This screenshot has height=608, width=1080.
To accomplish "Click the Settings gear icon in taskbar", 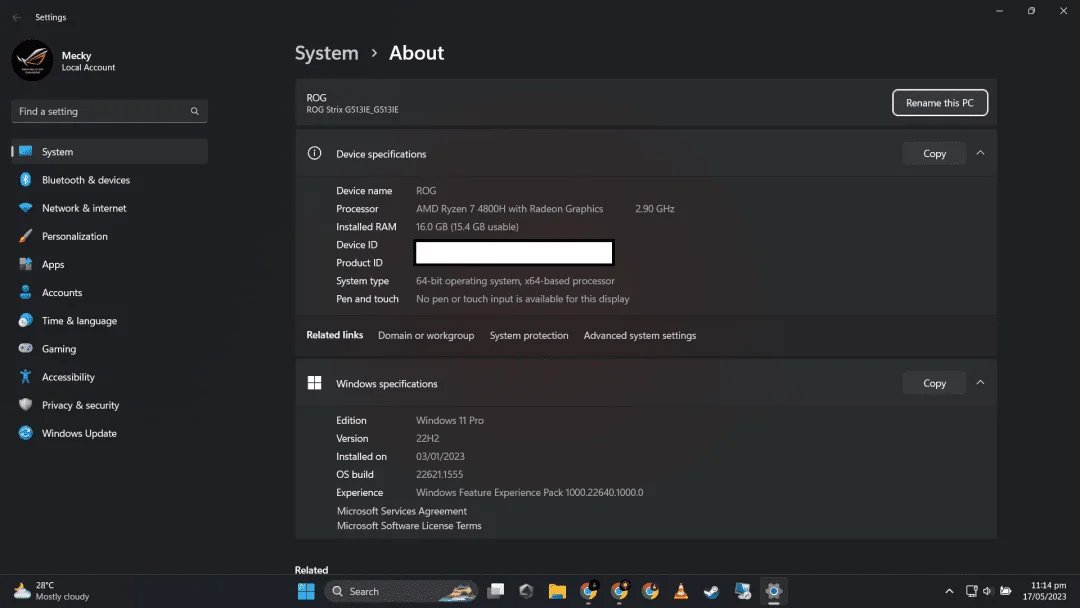I will tap(773, 591).
